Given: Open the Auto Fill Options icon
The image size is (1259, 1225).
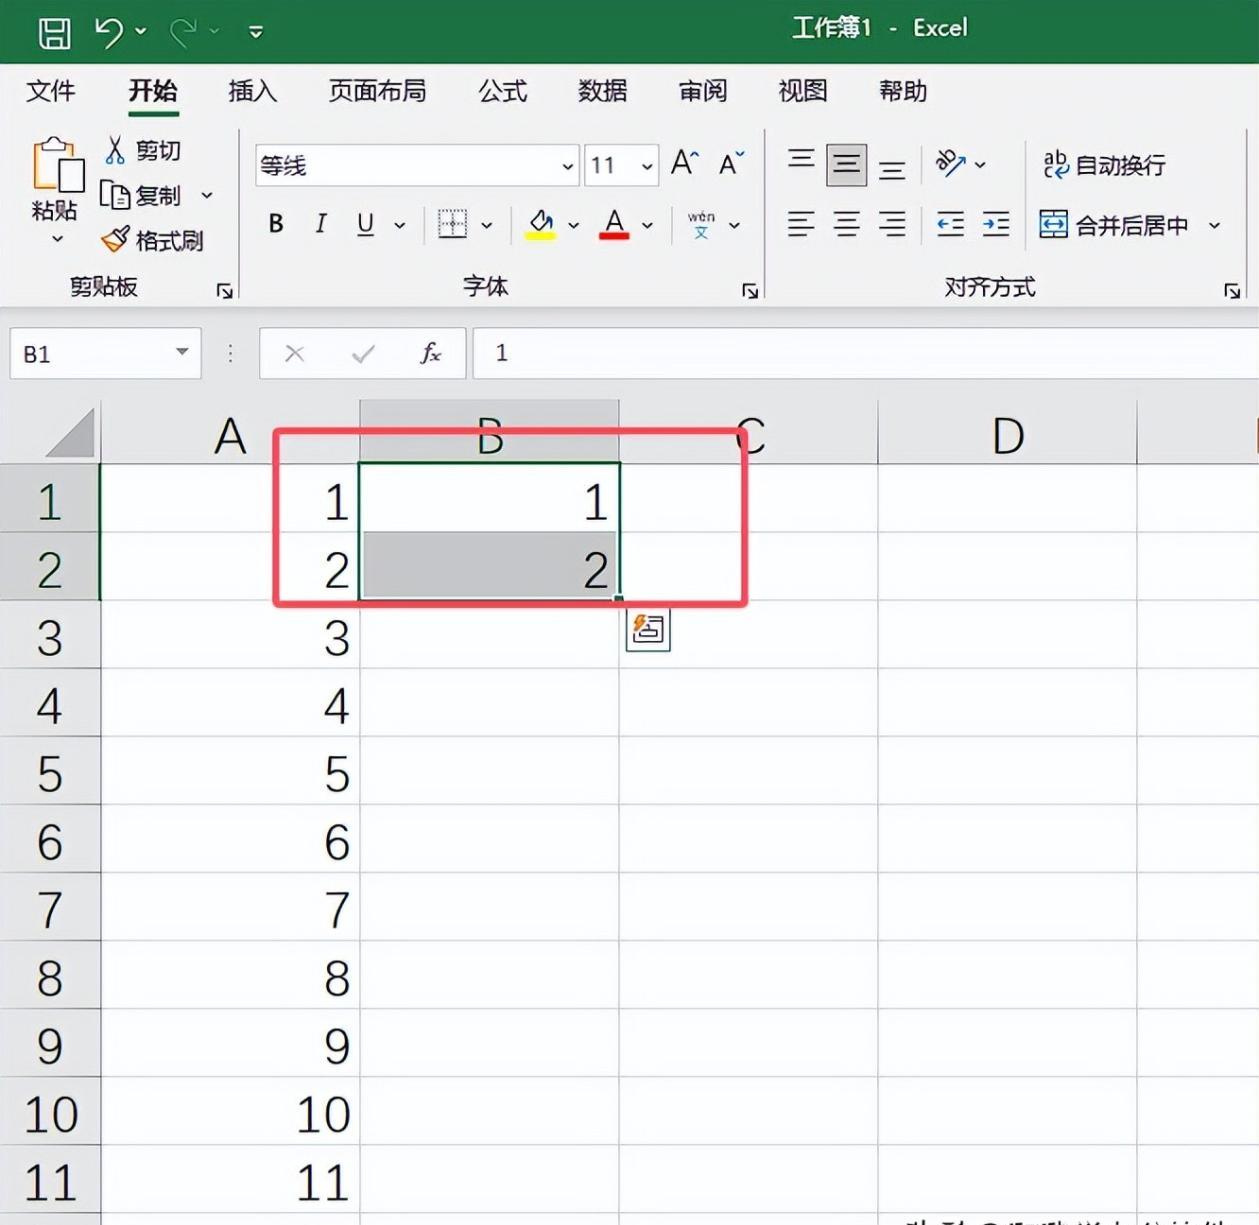Looking at the screenshot, I should 648,629.
